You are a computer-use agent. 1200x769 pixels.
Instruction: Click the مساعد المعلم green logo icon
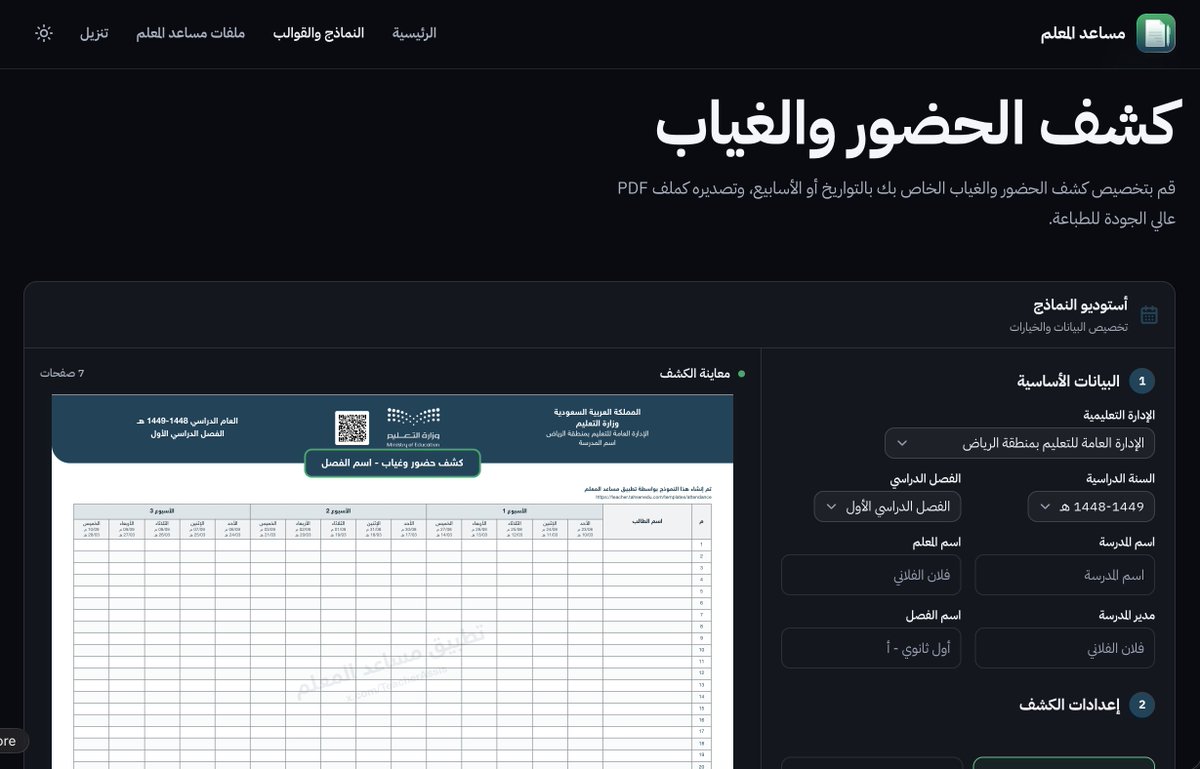coord(1155,33)
